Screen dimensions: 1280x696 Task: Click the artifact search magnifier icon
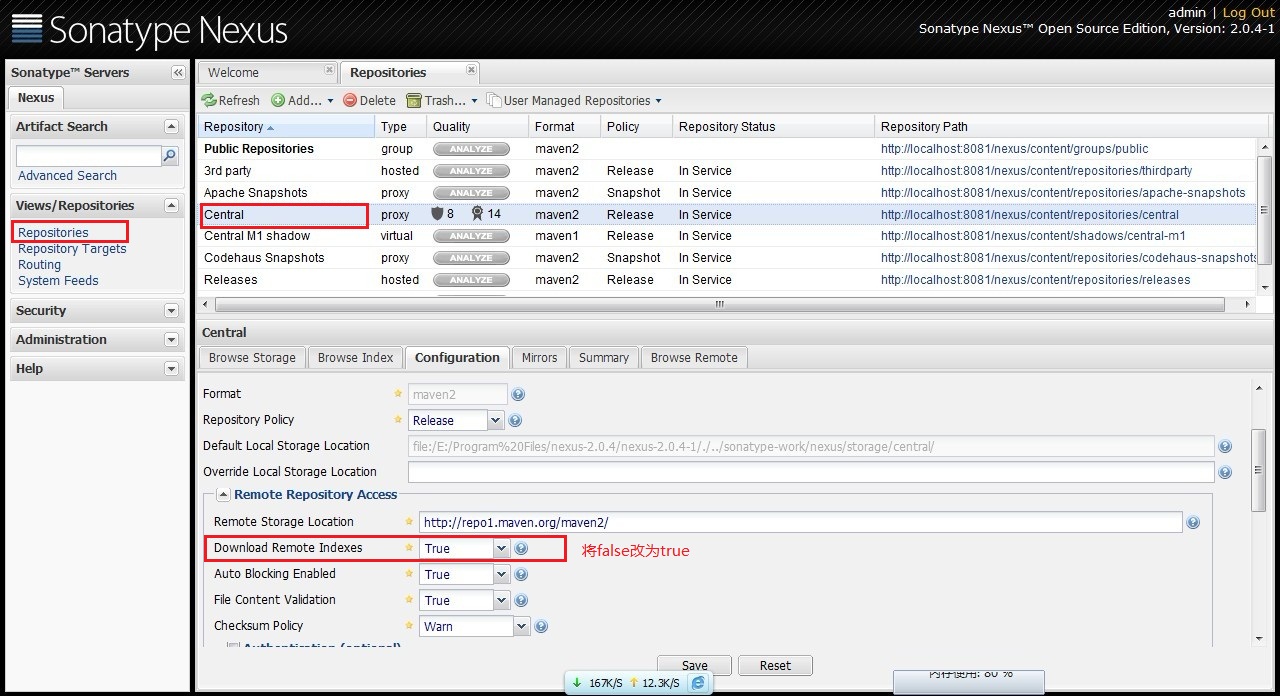(x=170, y=156)
